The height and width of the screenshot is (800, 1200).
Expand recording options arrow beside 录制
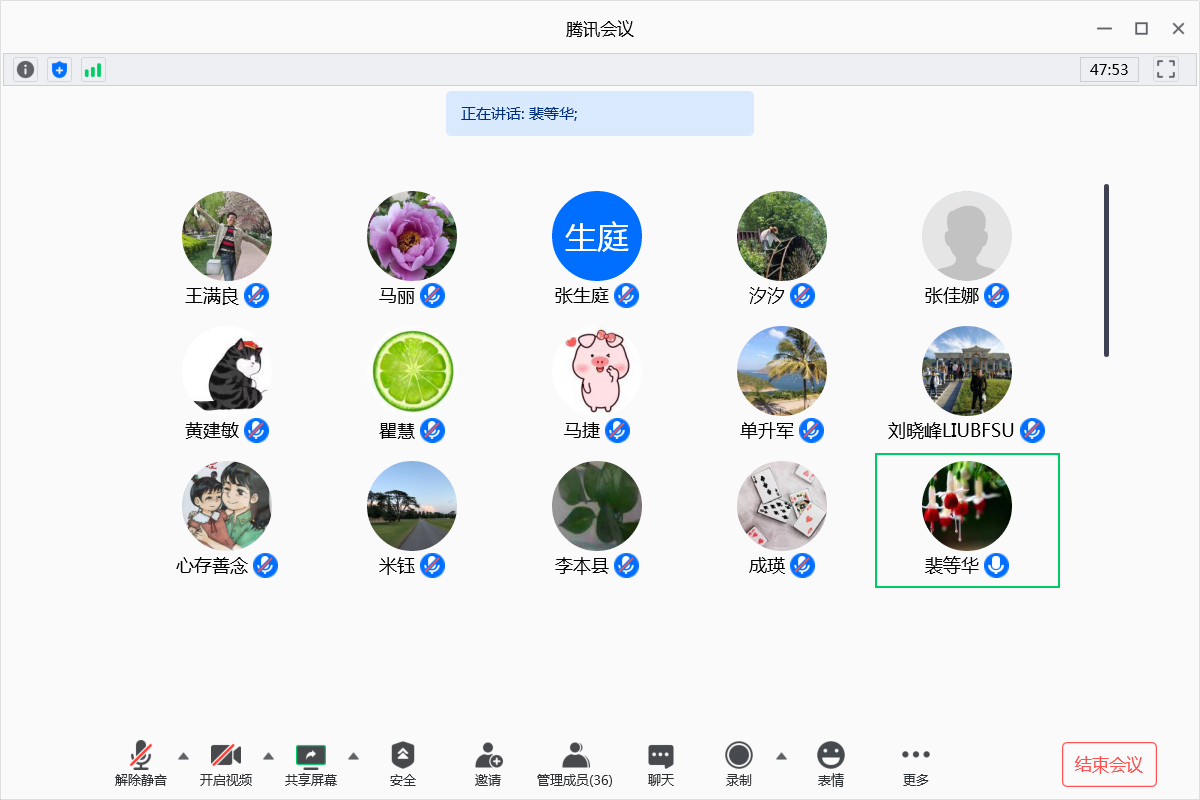pos(781,755)
